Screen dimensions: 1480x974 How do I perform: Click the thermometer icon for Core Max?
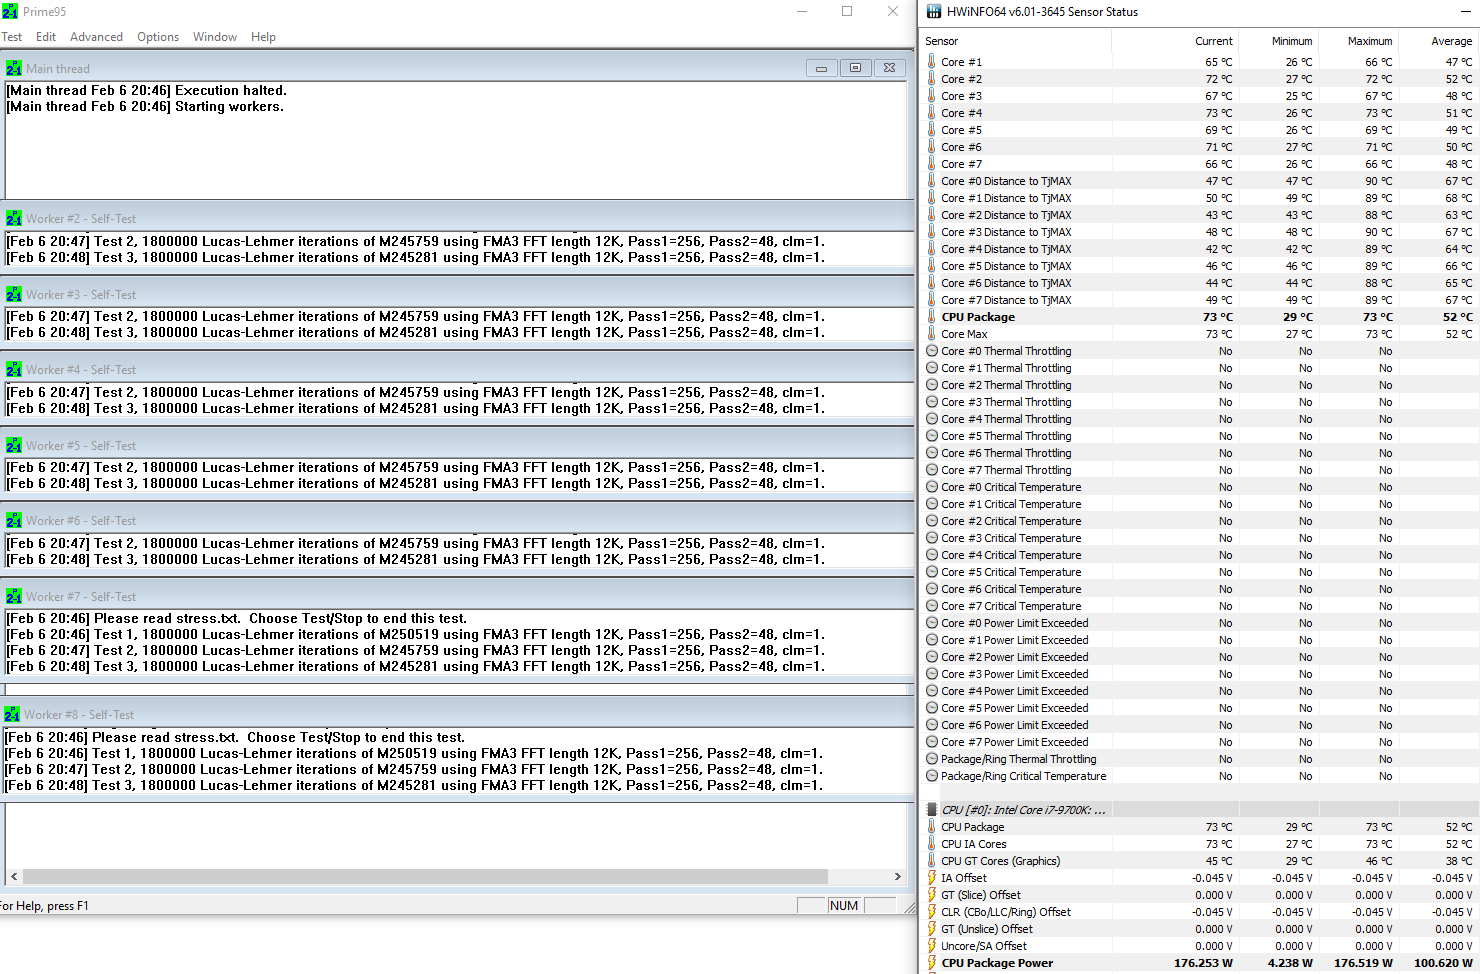(x=932, y=333)
